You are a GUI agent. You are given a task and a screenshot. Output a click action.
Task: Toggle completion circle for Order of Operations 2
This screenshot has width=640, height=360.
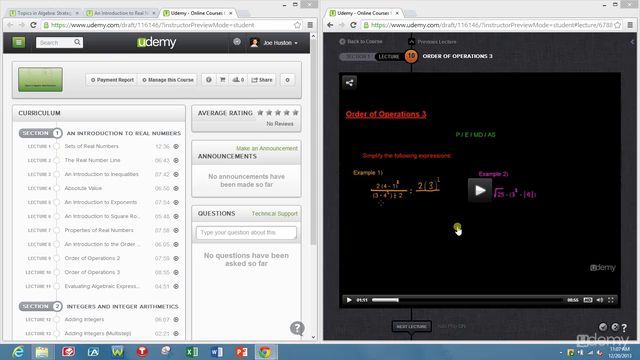click(x=56, y=258)
